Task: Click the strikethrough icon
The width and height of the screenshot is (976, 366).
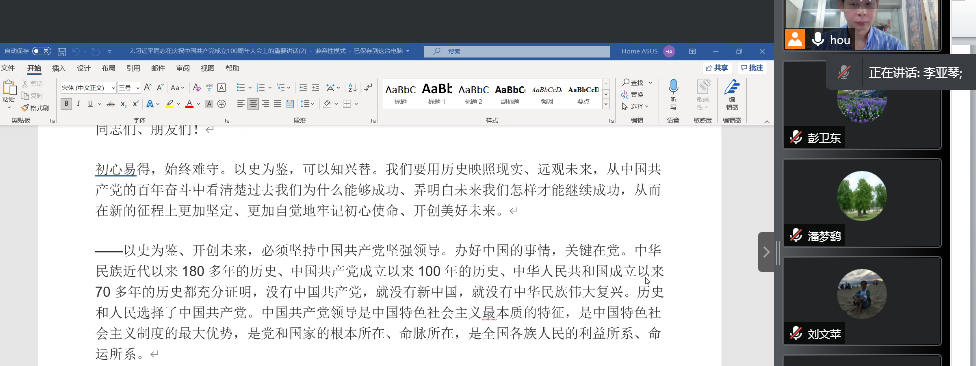Action: tap(110, 104)
